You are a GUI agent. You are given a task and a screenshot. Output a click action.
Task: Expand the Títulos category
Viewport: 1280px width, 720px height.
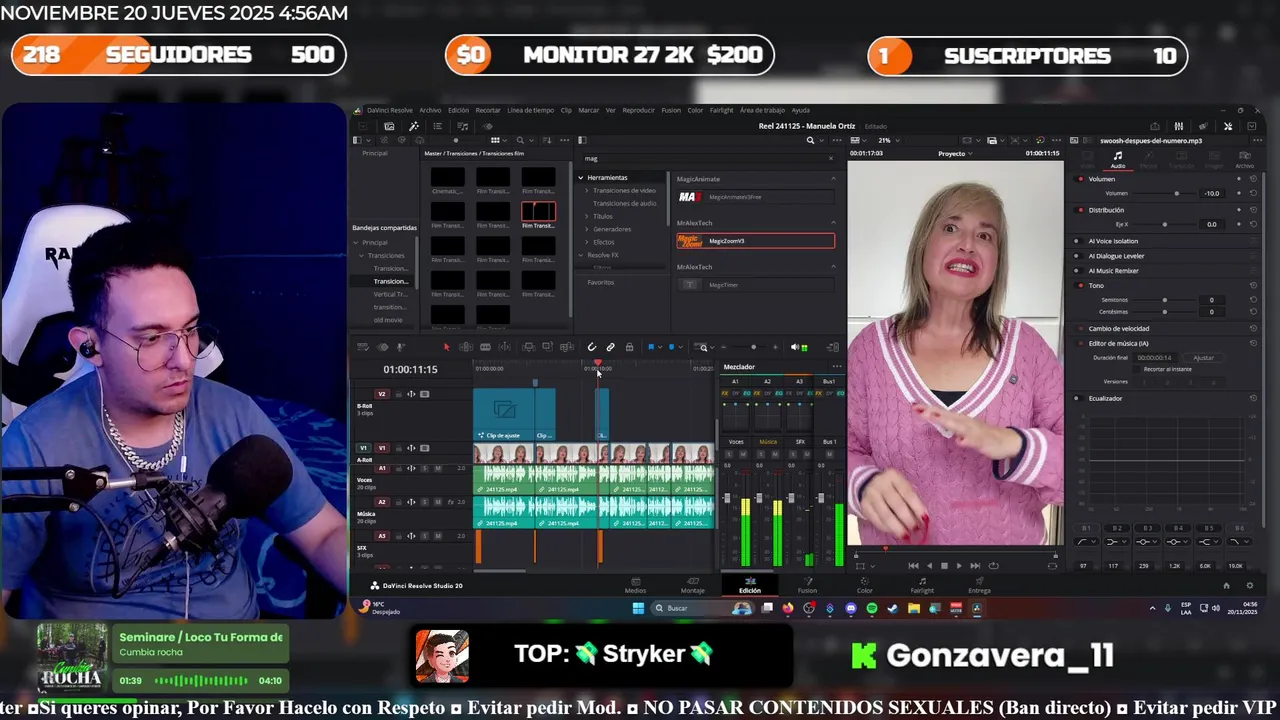[588, 216]
